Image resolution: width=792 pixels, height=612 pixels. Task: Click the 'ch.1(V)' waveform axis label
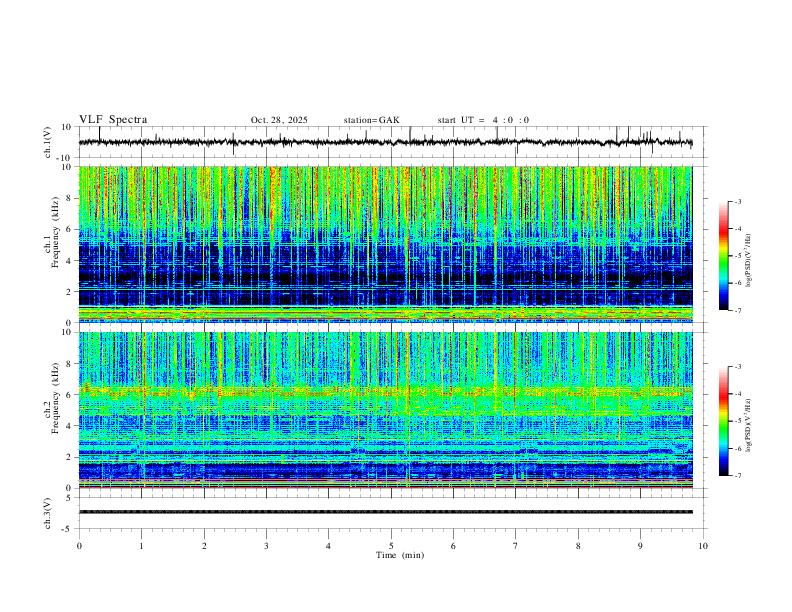(x=48, y=142)
